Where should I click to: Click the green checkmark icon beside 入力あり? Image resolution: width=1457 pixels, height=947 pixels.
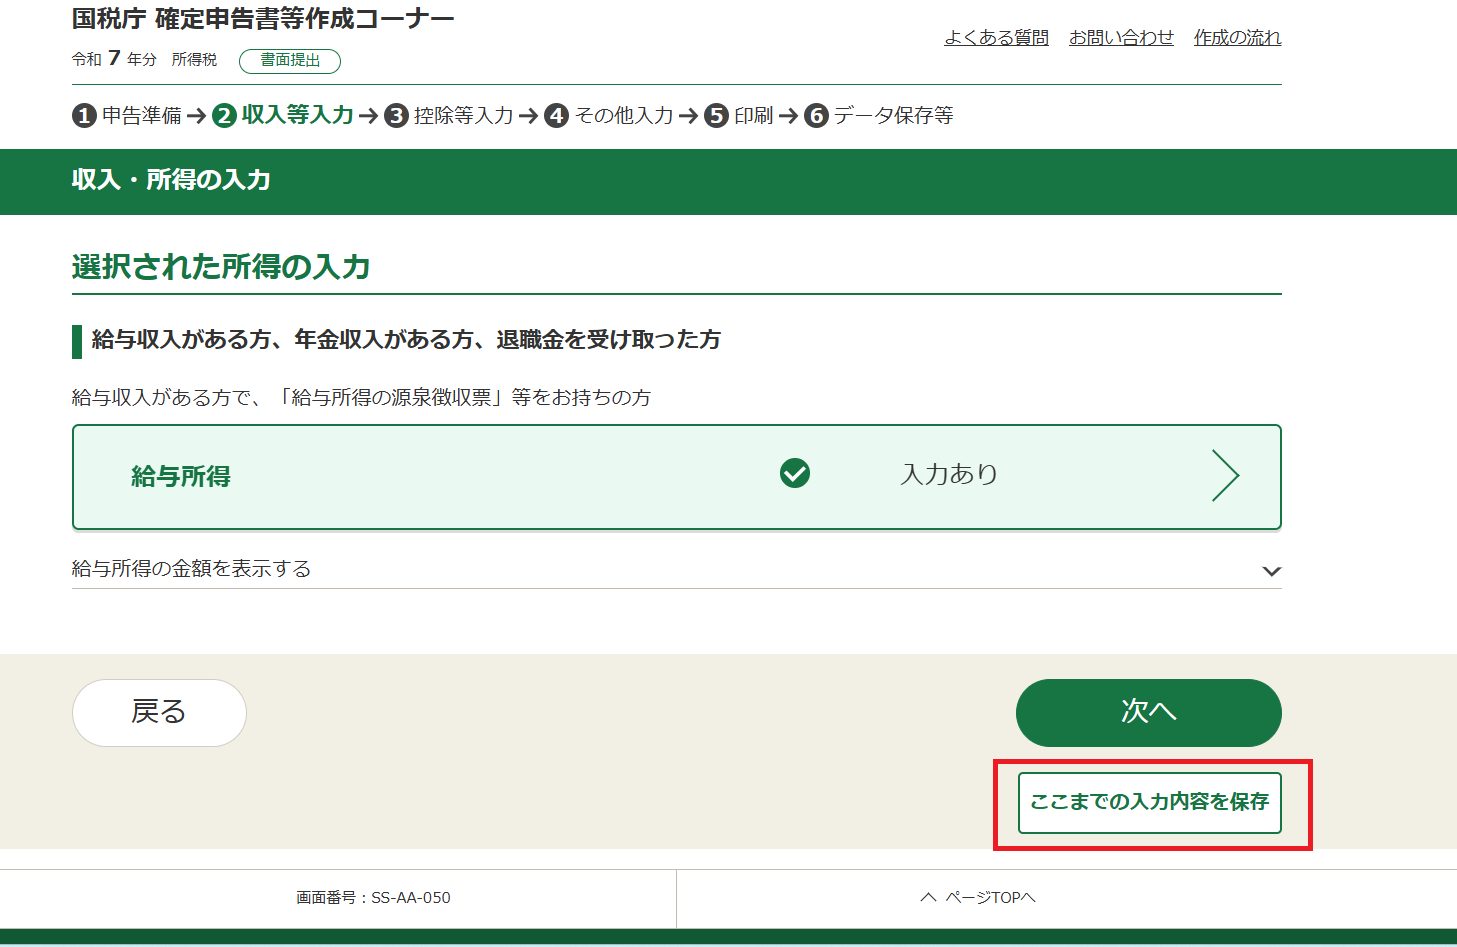tap(795, 473)
